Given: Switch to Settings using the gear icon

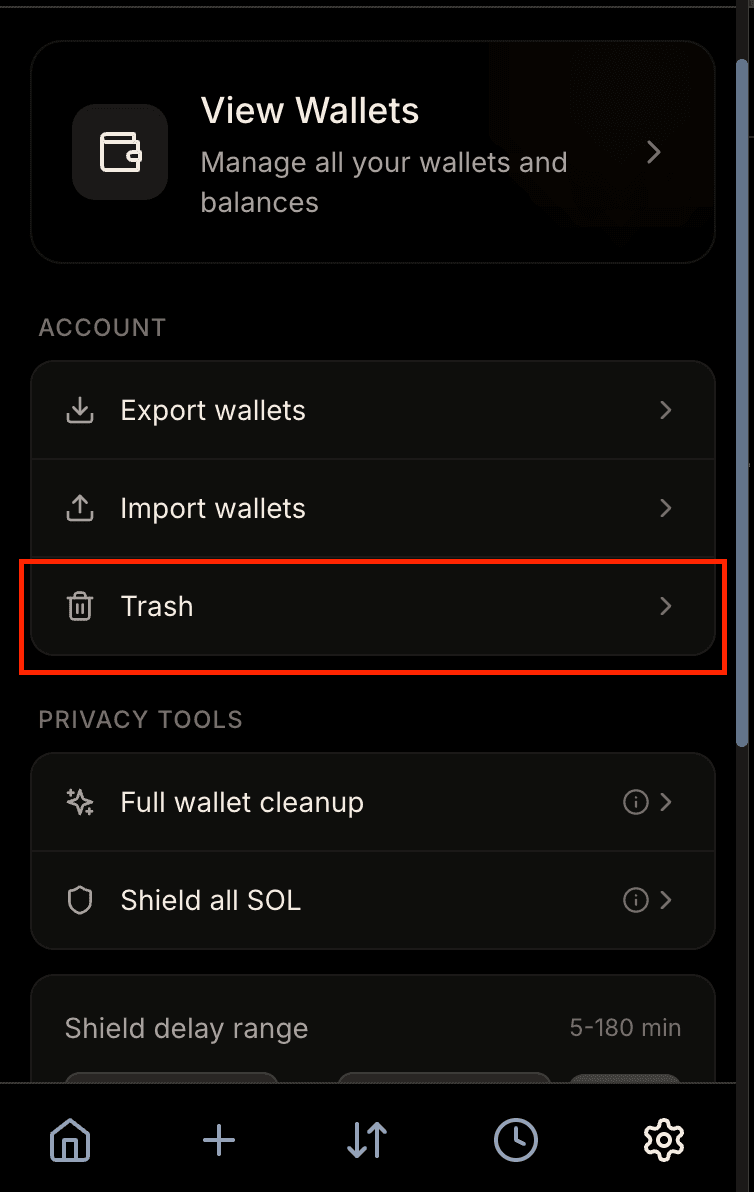Looking at the screenshot, I should (x=663, y=1139).
